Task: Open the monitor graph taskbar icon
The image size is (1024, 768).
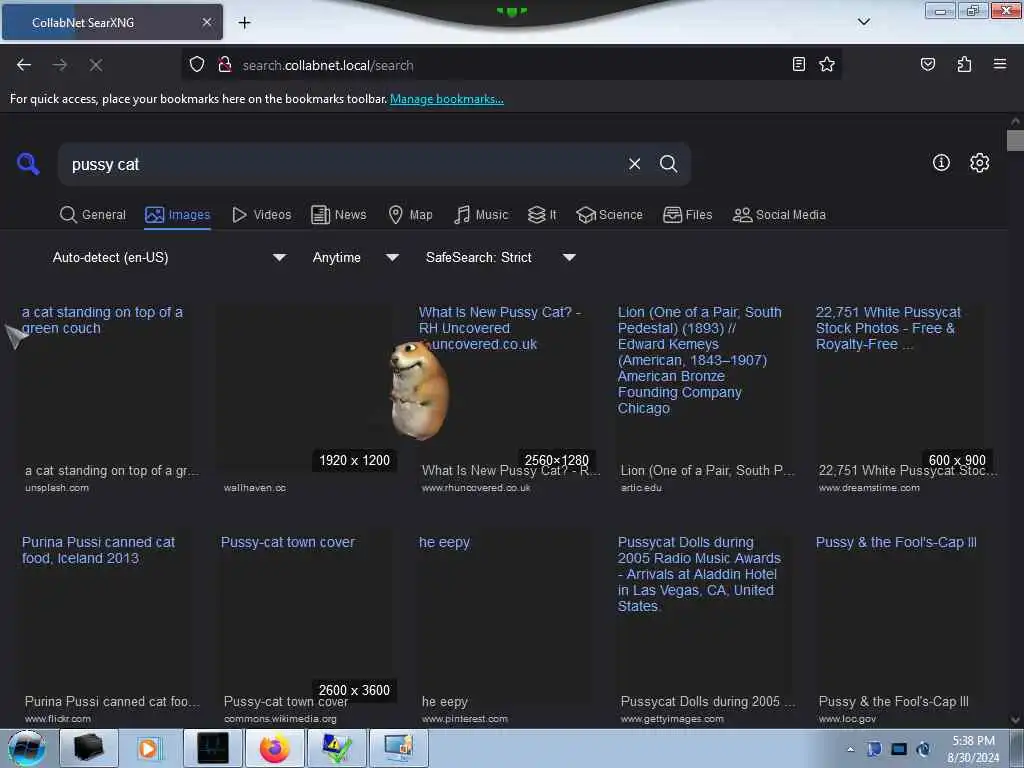Action: [x=213, y=748]
